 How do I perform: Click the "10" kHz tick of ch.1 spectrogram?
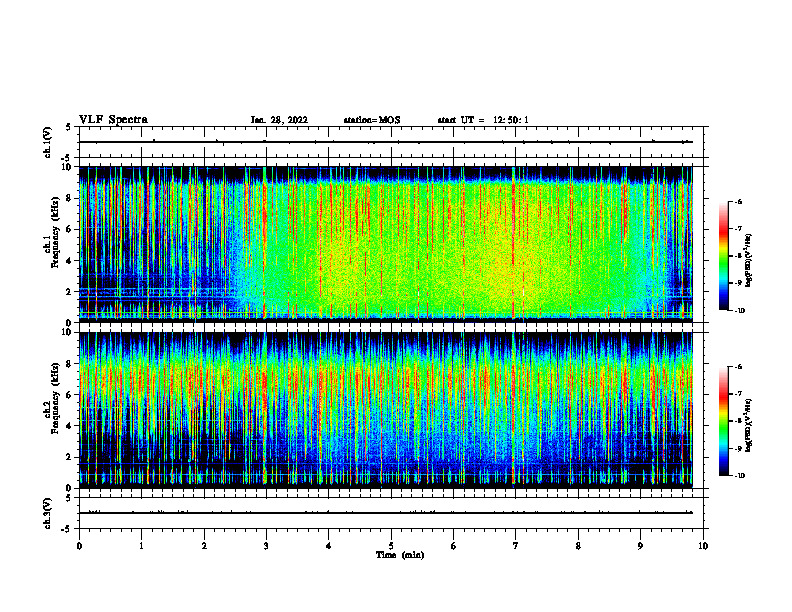click(x=67, y=167)
